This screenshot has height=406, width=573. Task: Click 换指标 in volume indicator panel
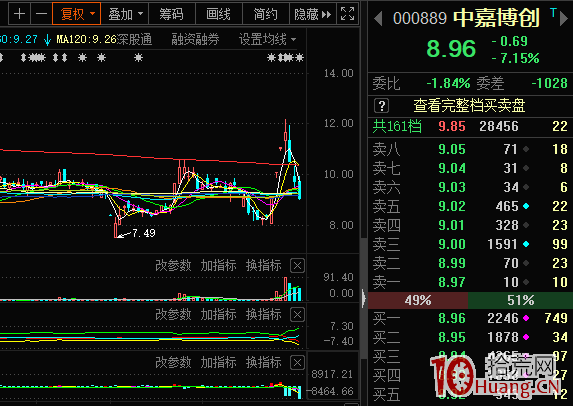click(x=263, y=265)
